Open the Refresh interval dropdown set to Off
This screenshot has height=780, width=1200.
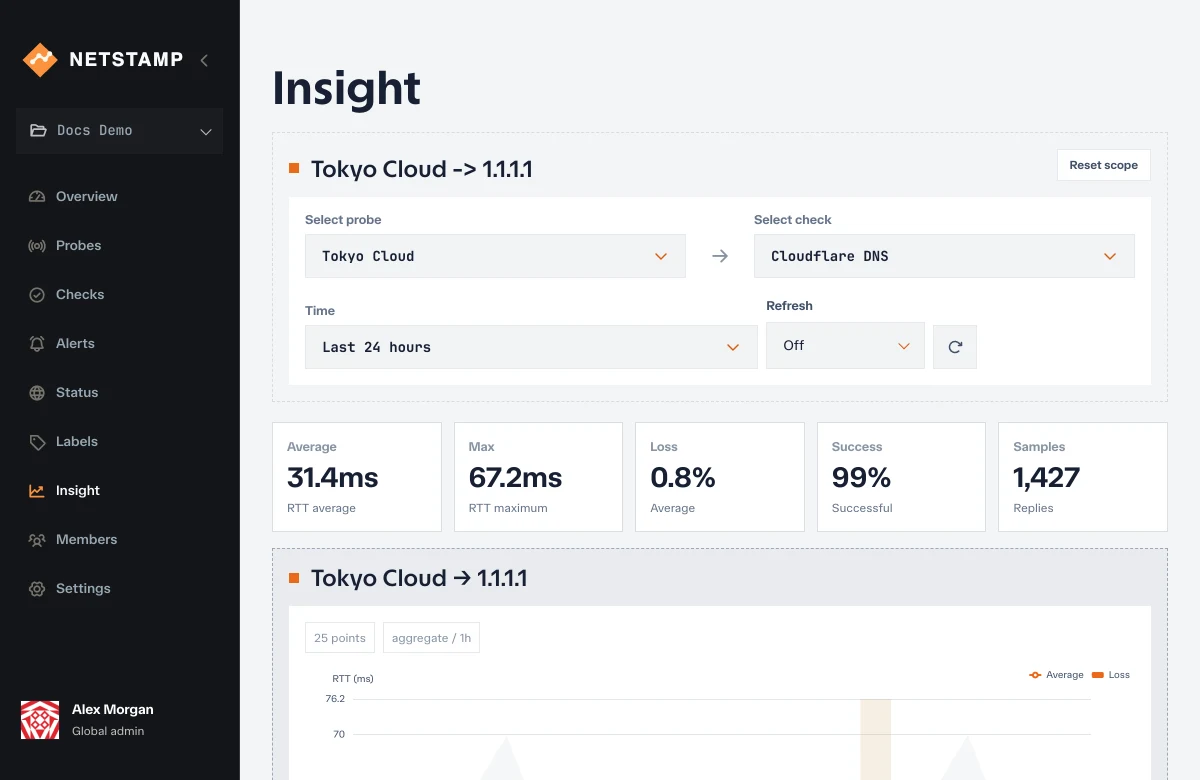click(845, 345)
